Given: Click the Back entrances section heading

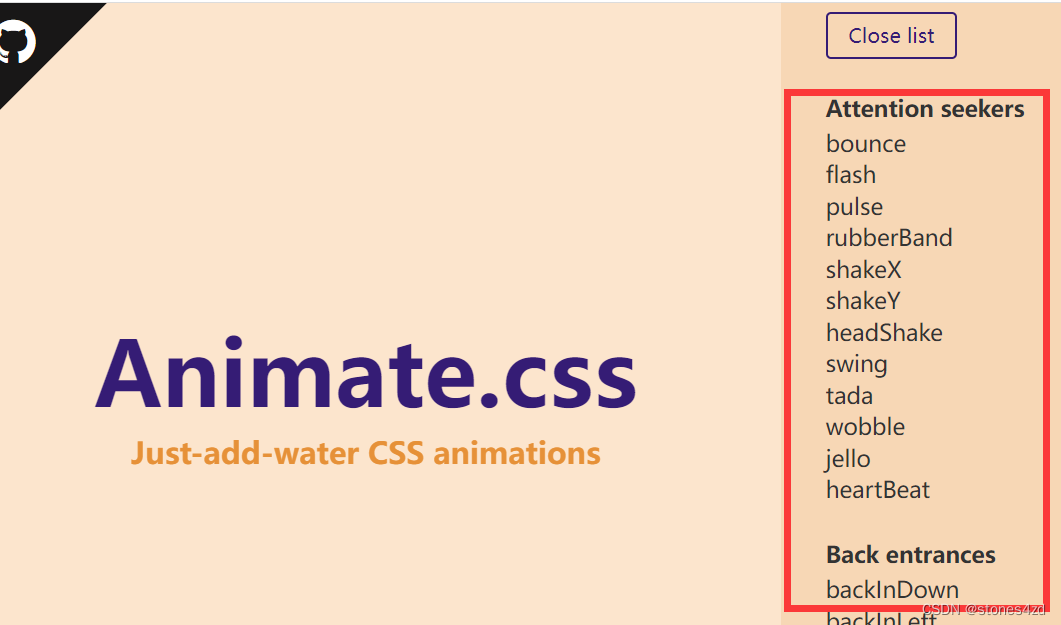Looking at the screenshot, I should (910, 555).
